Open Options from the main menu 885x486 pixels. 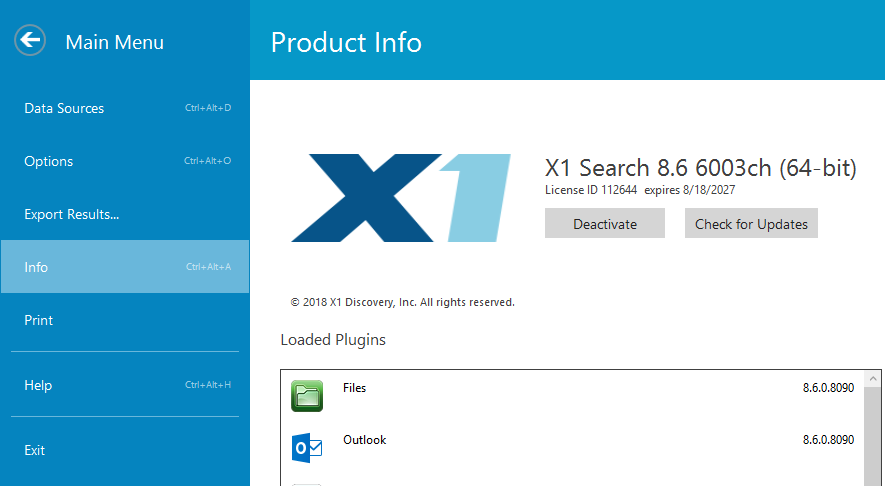48,161
